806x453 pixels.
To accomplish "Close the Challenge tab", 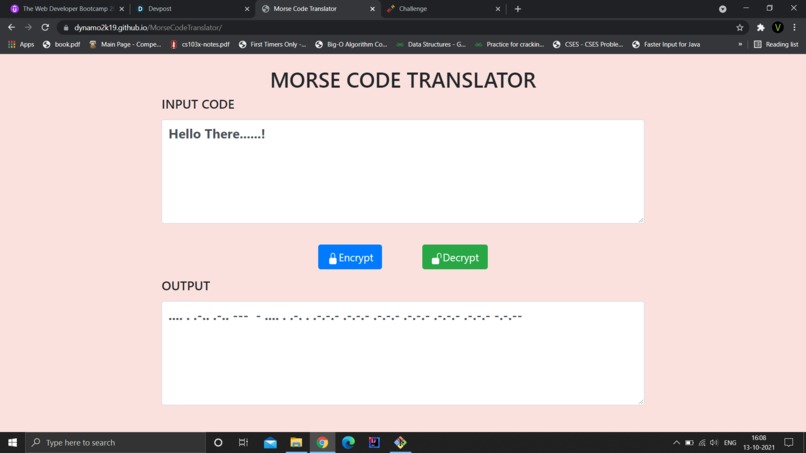I will [x=498, y=9].
